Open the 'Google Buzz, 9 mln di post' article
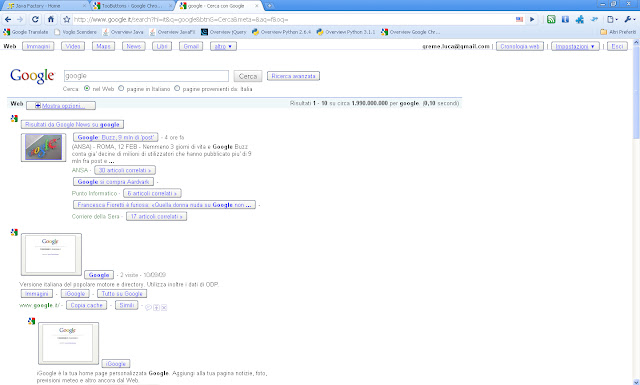The image size is (640, 385). 116,137
